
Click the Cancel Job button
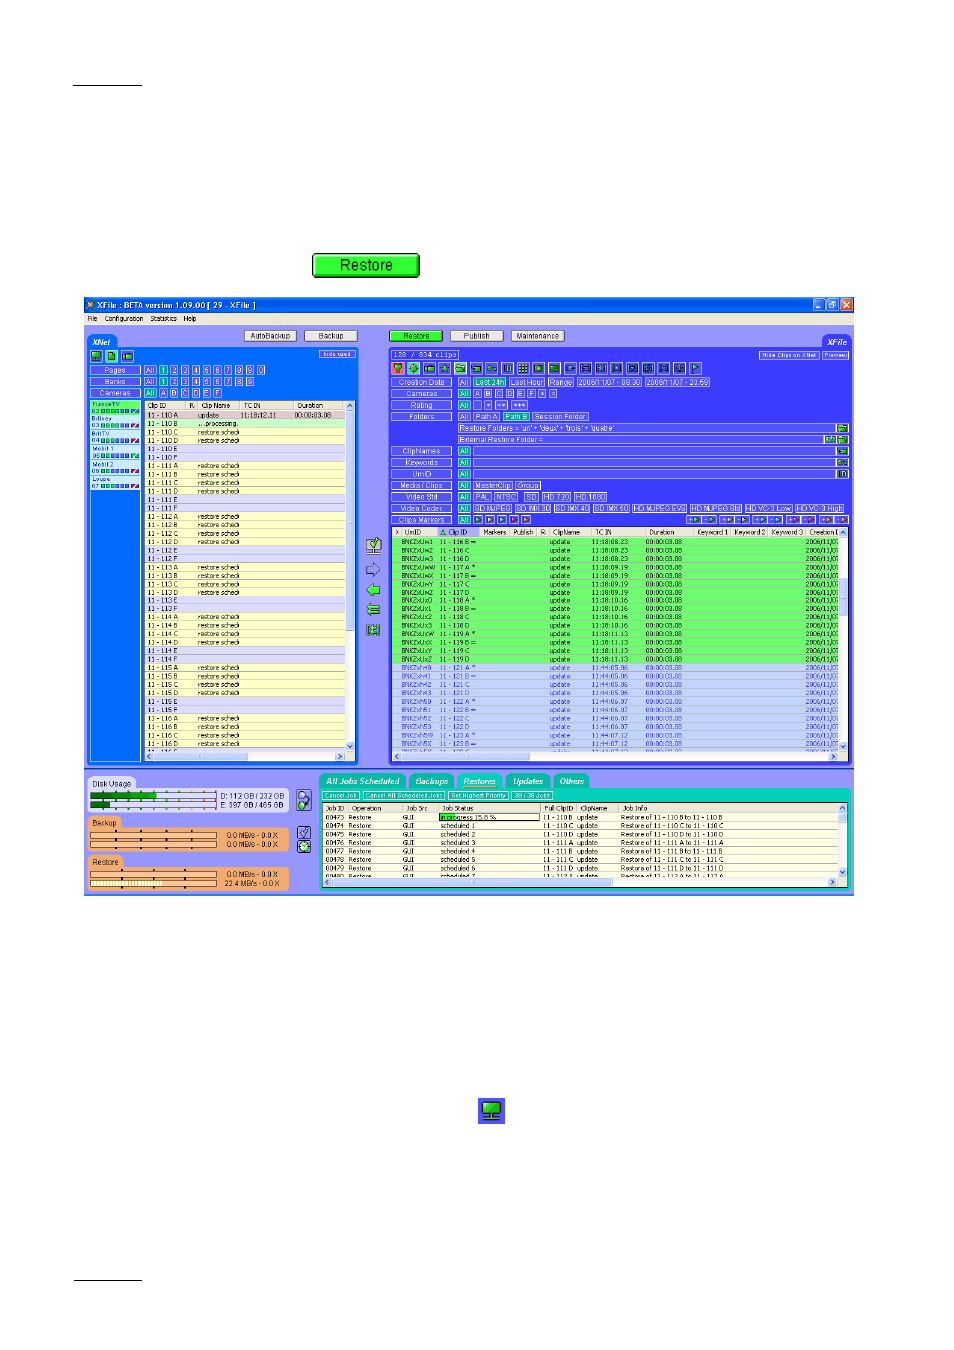click(341, 795)
